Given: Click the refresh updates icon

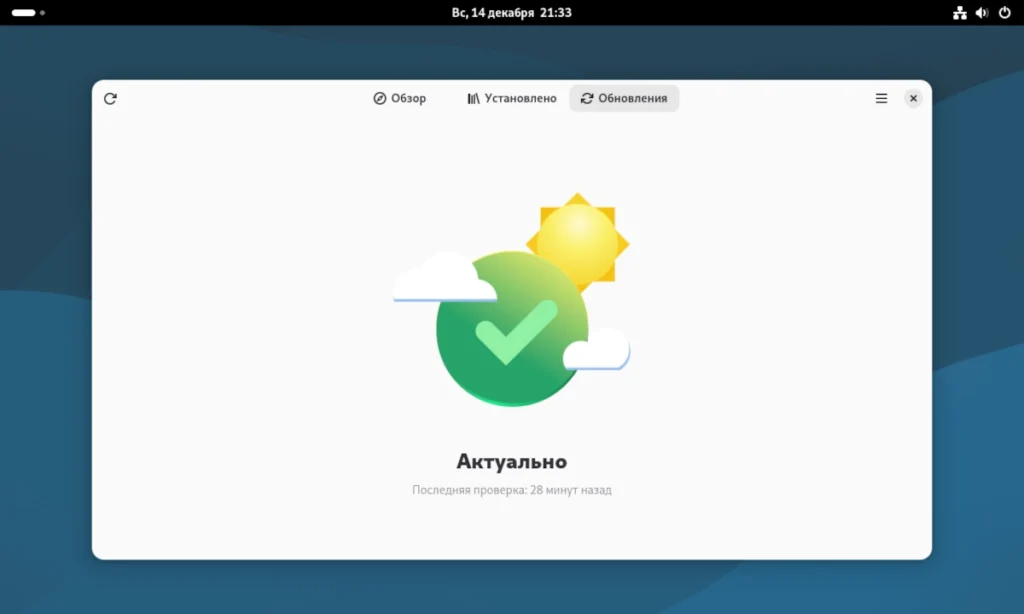Looking at the screenshot, I should coord(110,99).
